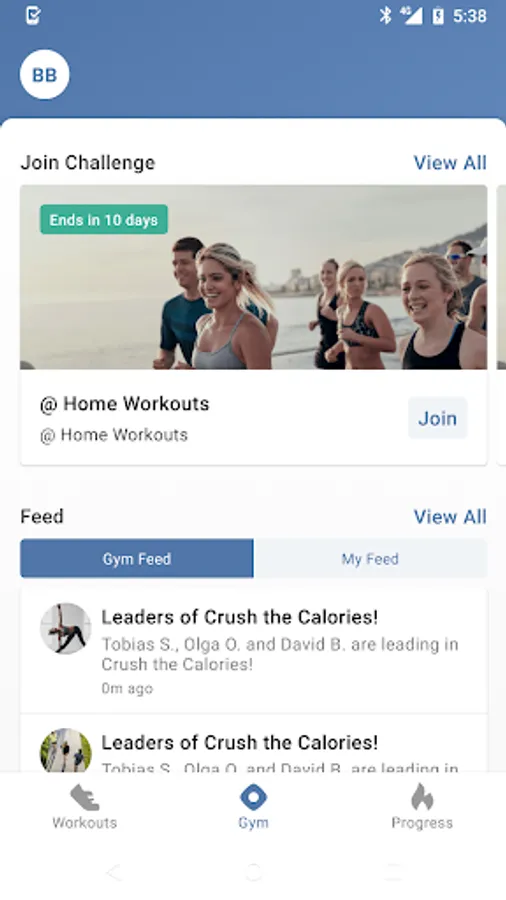The height and width of the screenshot is (900, 506).
Task: Tap the Gym icon in bottom bar
Action: click(x=253, y=797)
